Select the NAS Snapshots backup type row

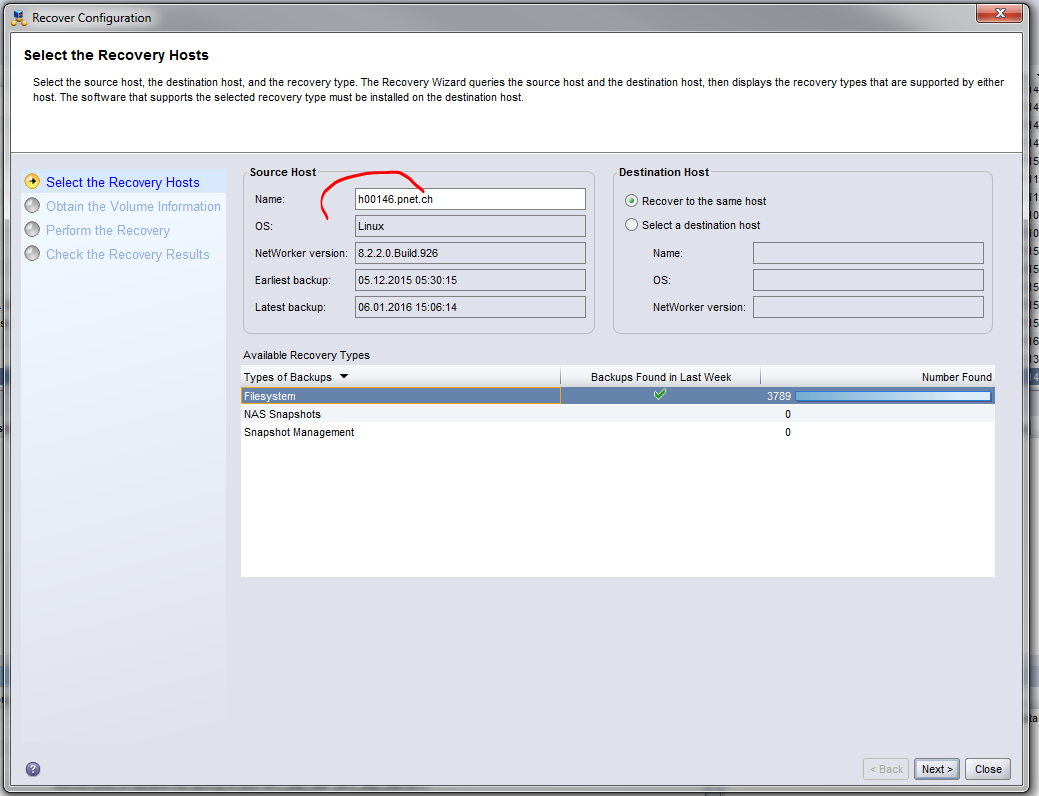(x=618, y=414)
